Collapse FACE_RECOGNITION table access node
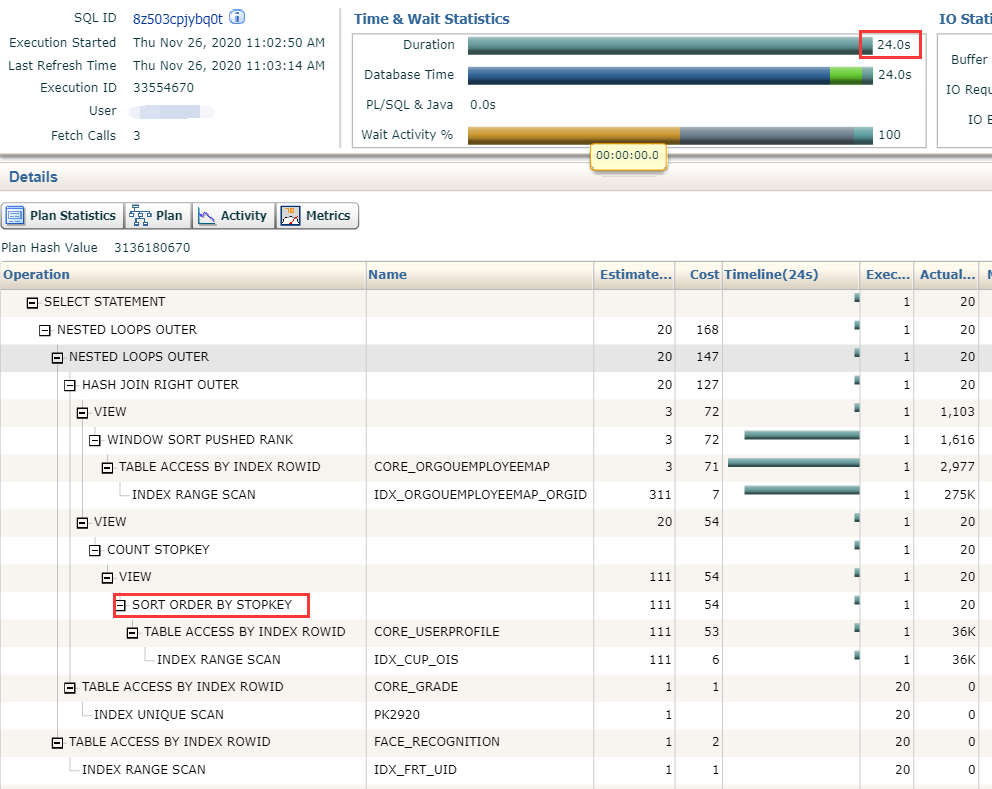The image size is (992, 789). [57, 742]
